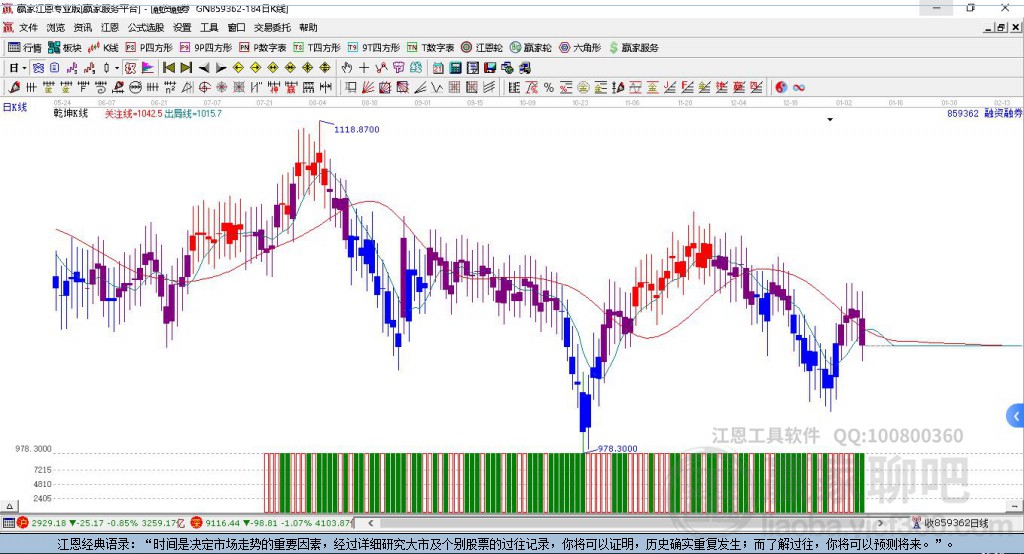Open the 六角形 hexagon tool
This screenshot has width=1024, height=554.
click(x=580, y=47)
